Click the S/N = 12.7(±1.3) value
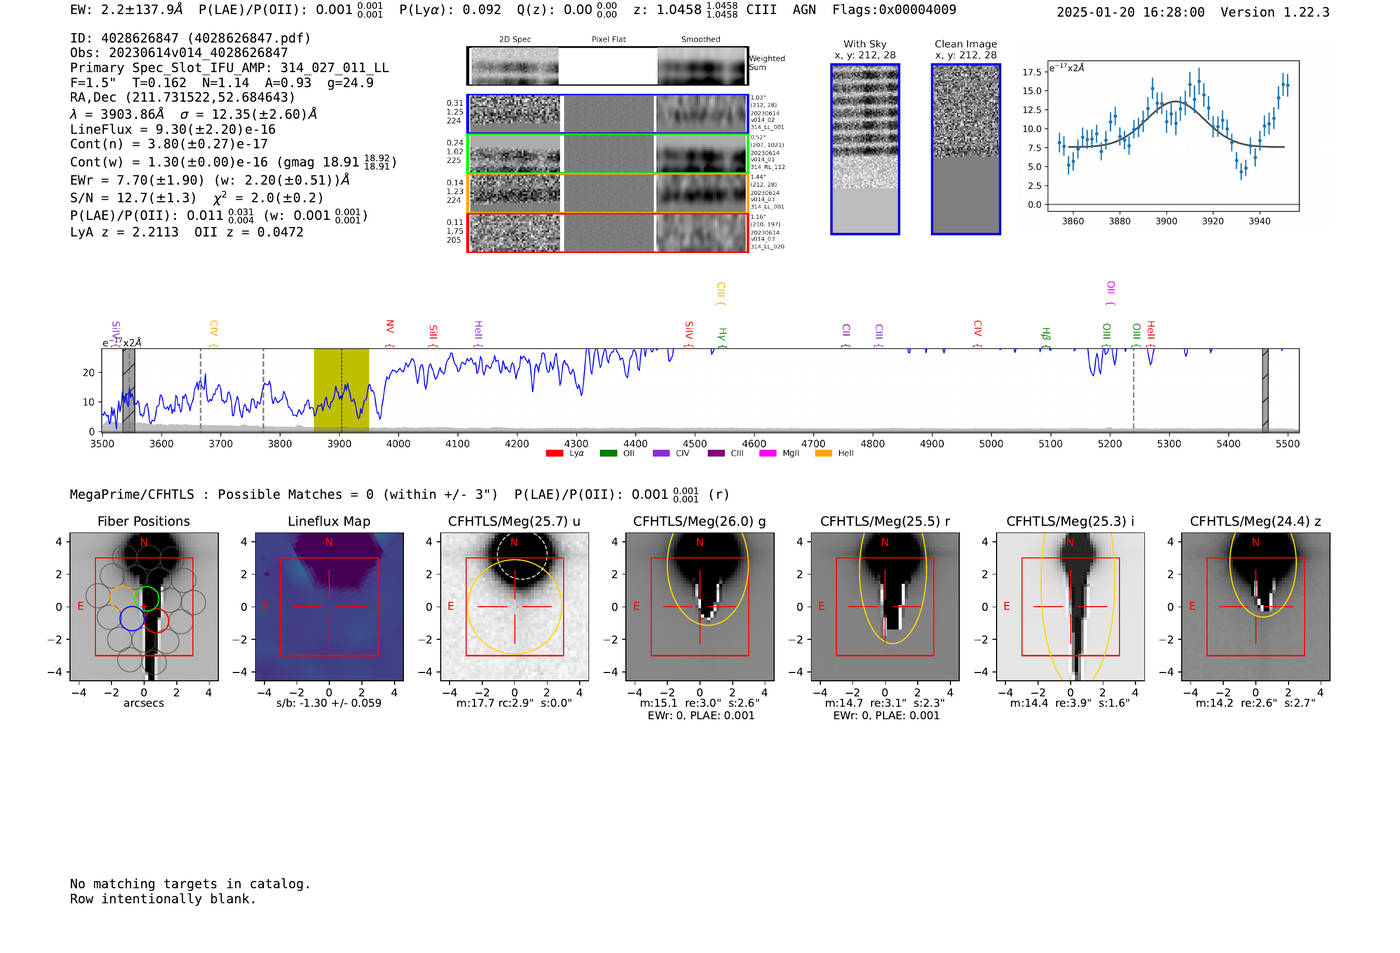 click(x=133, y=198)
